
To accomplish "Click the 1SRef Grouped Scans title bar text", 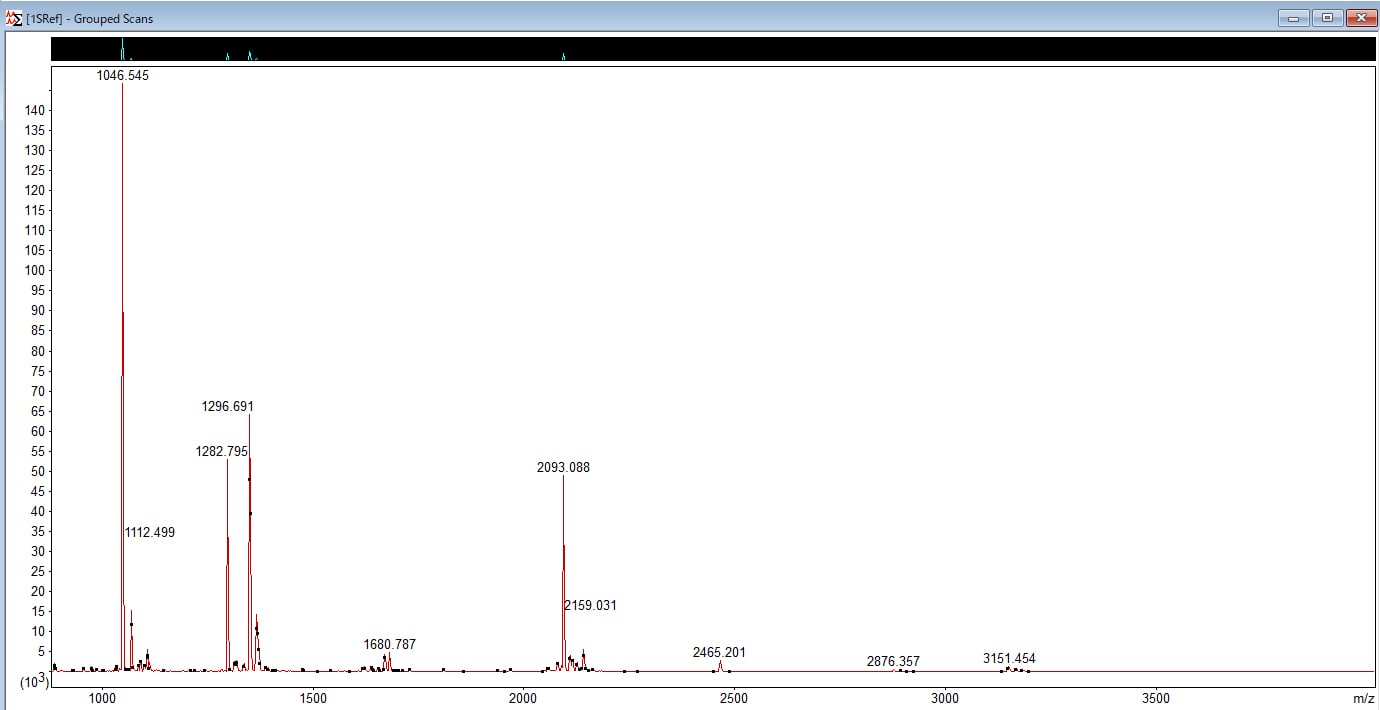I will [90, 18].
